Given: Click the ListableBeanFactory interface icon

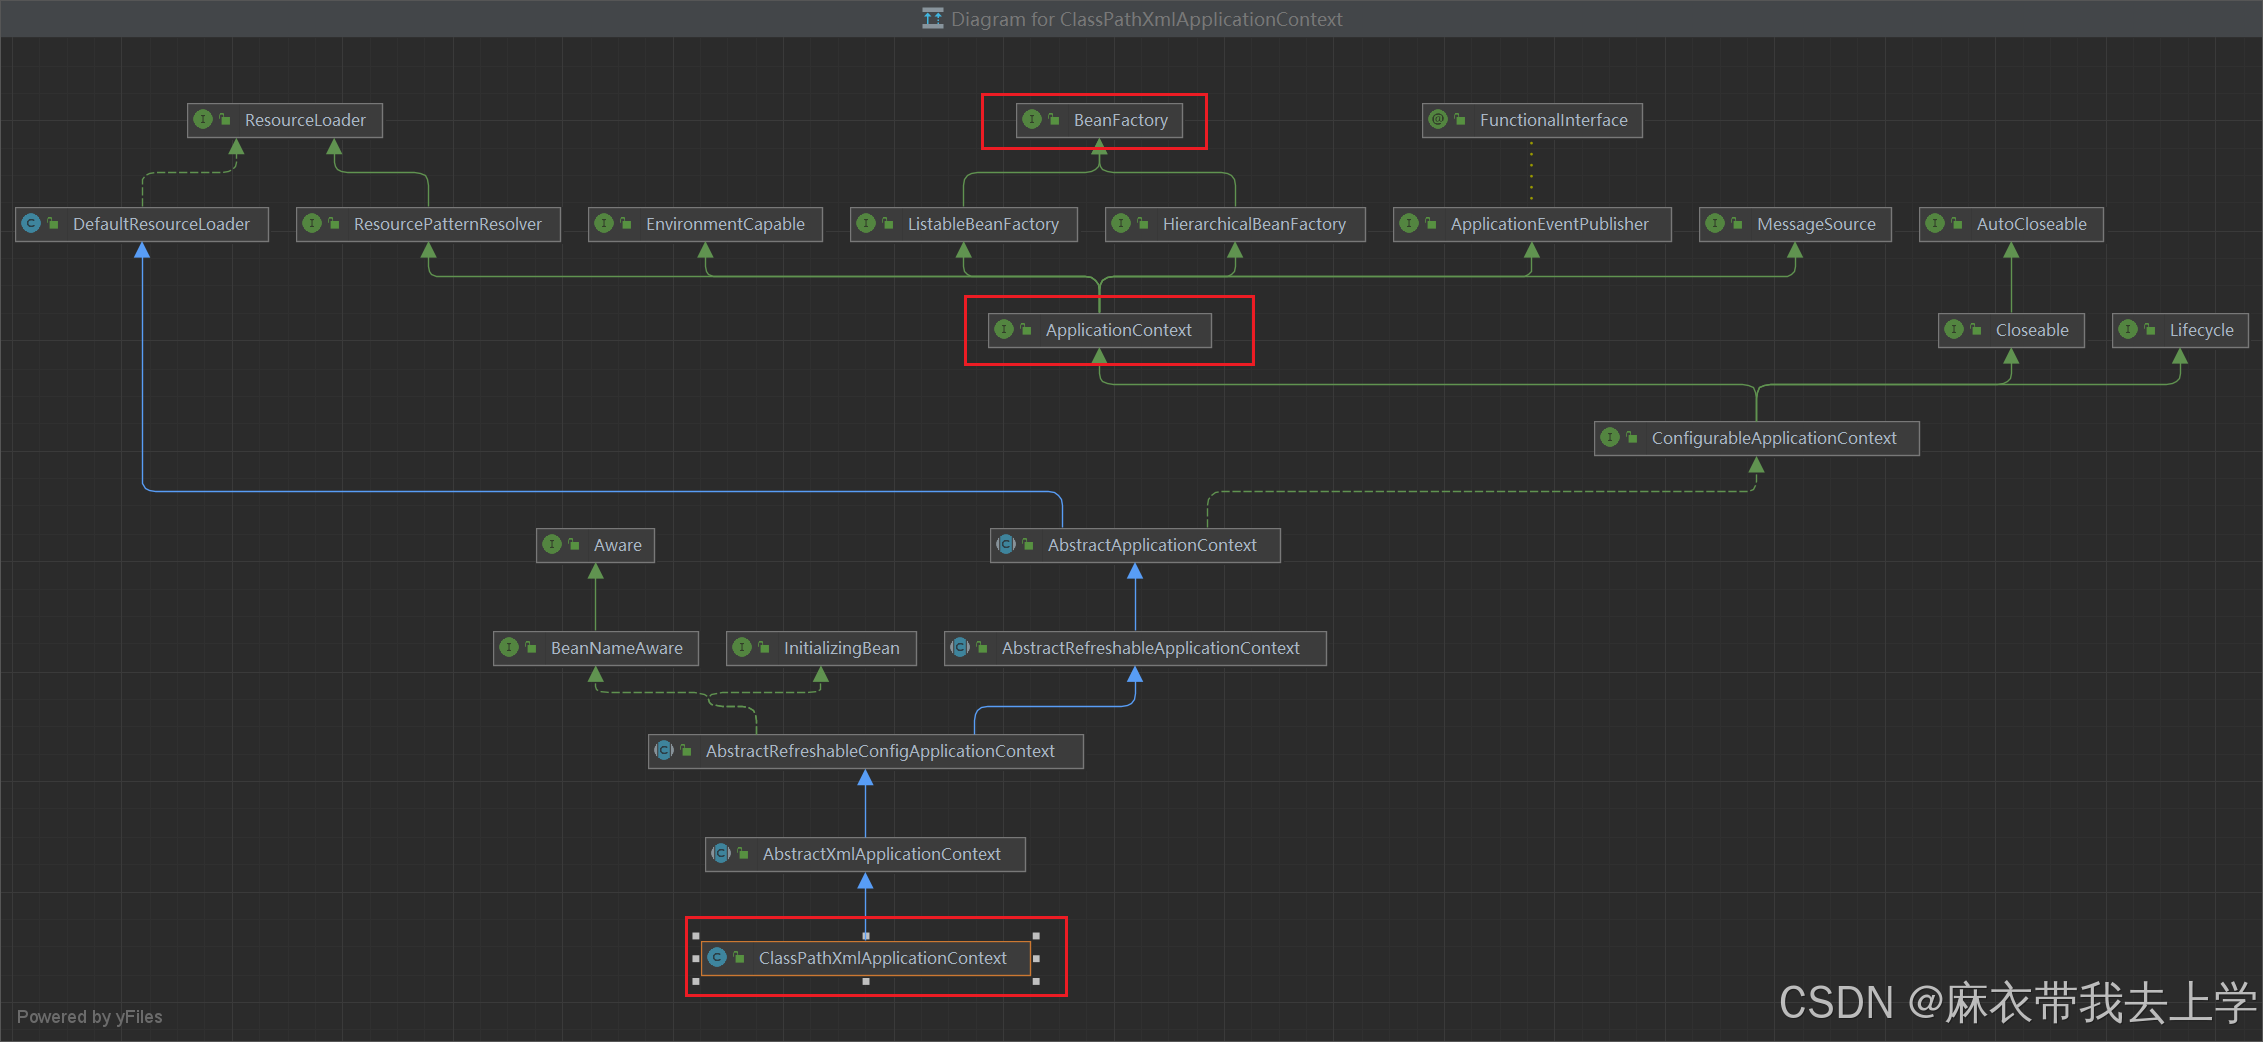Looking at the screenshot, I should point(866,224).
